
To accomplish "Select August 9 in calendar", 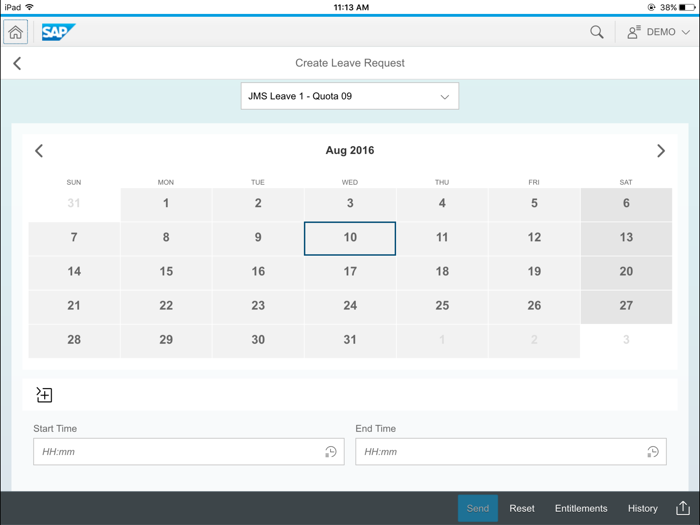I will [x=258, y=238].
